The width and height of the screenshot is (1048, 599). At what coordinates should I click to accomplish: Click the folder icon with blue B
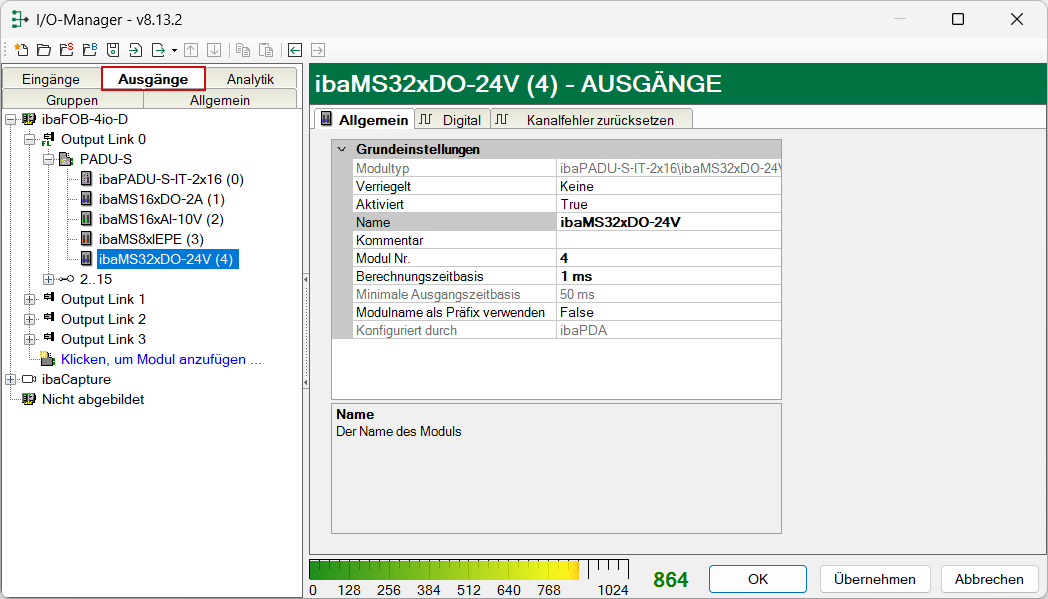pos(89,49)
